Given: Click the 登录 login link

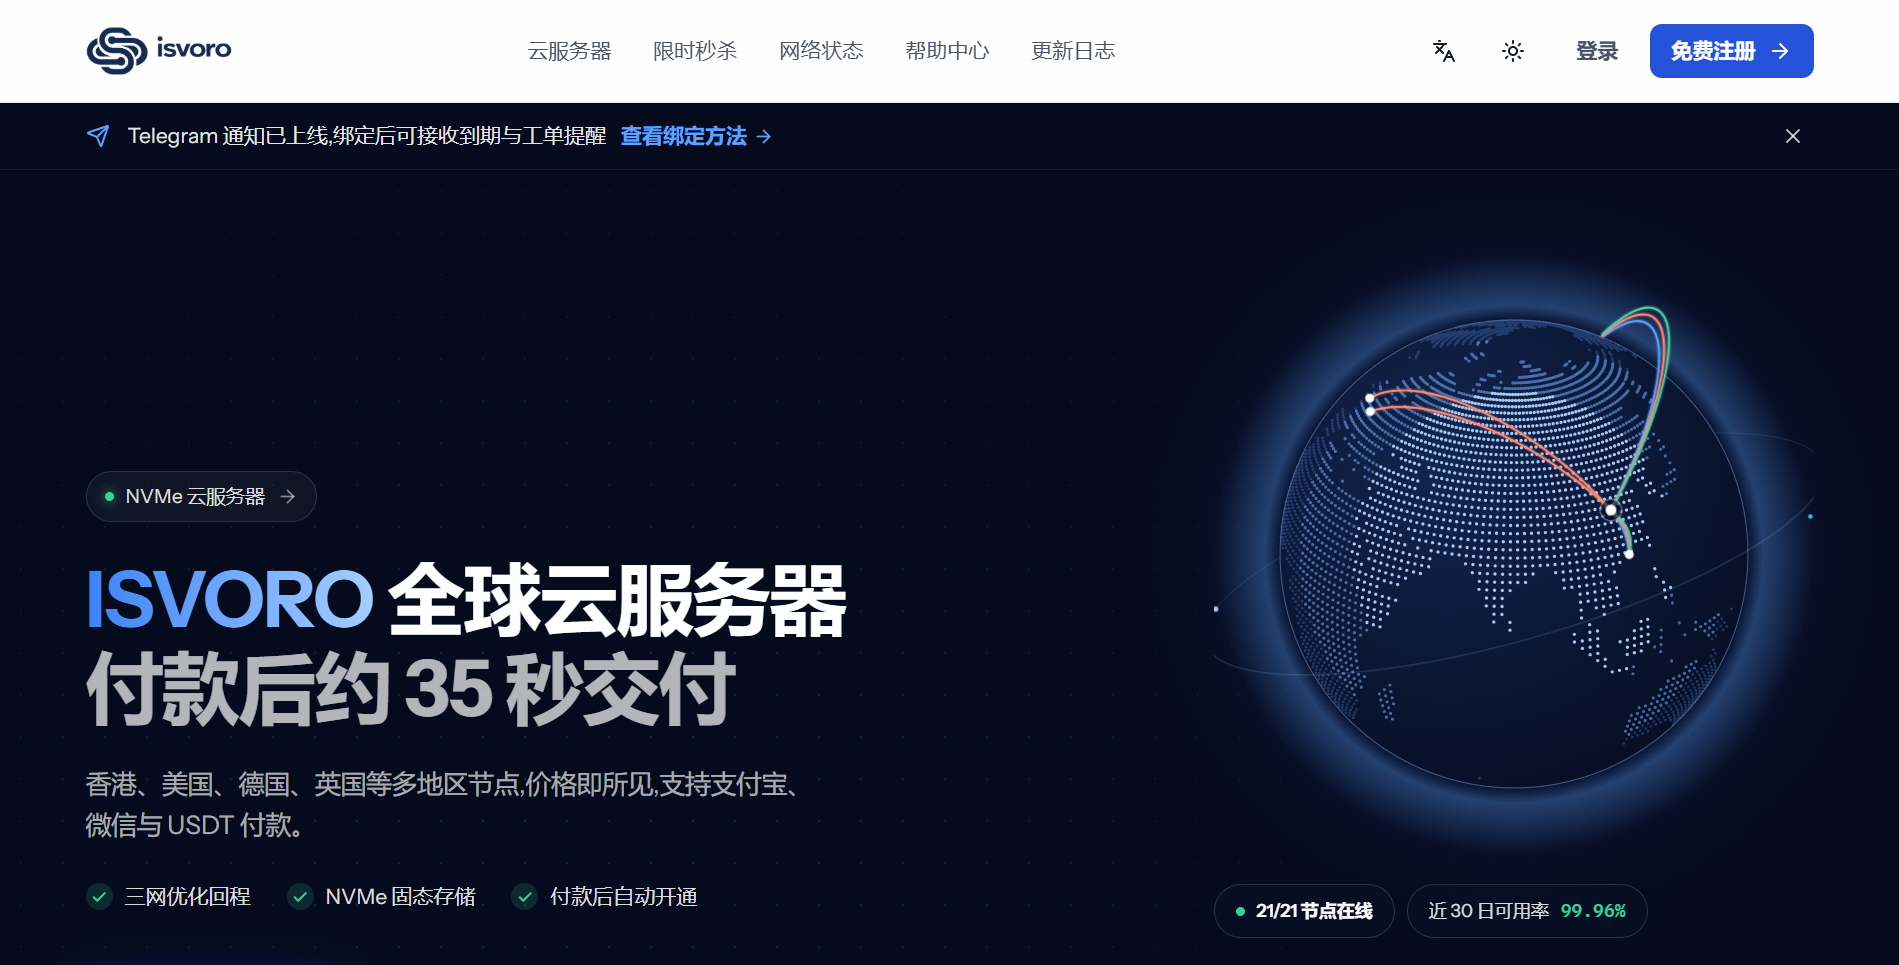Looking at the screenshot, I should tap(1597, 51).
